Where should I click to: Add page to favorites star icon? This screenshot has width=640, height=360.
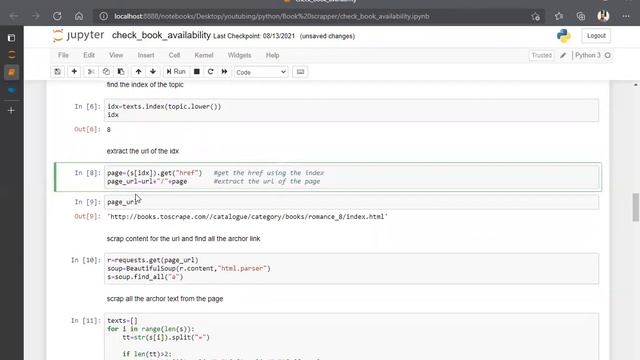[536, 16]
